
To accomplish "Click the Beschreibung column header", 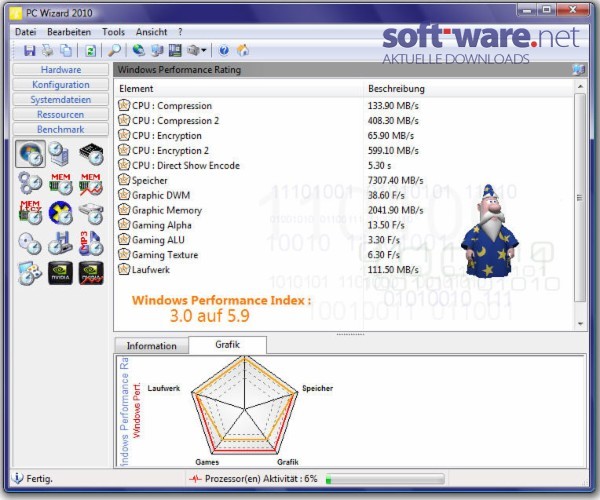I will (468, 88).
